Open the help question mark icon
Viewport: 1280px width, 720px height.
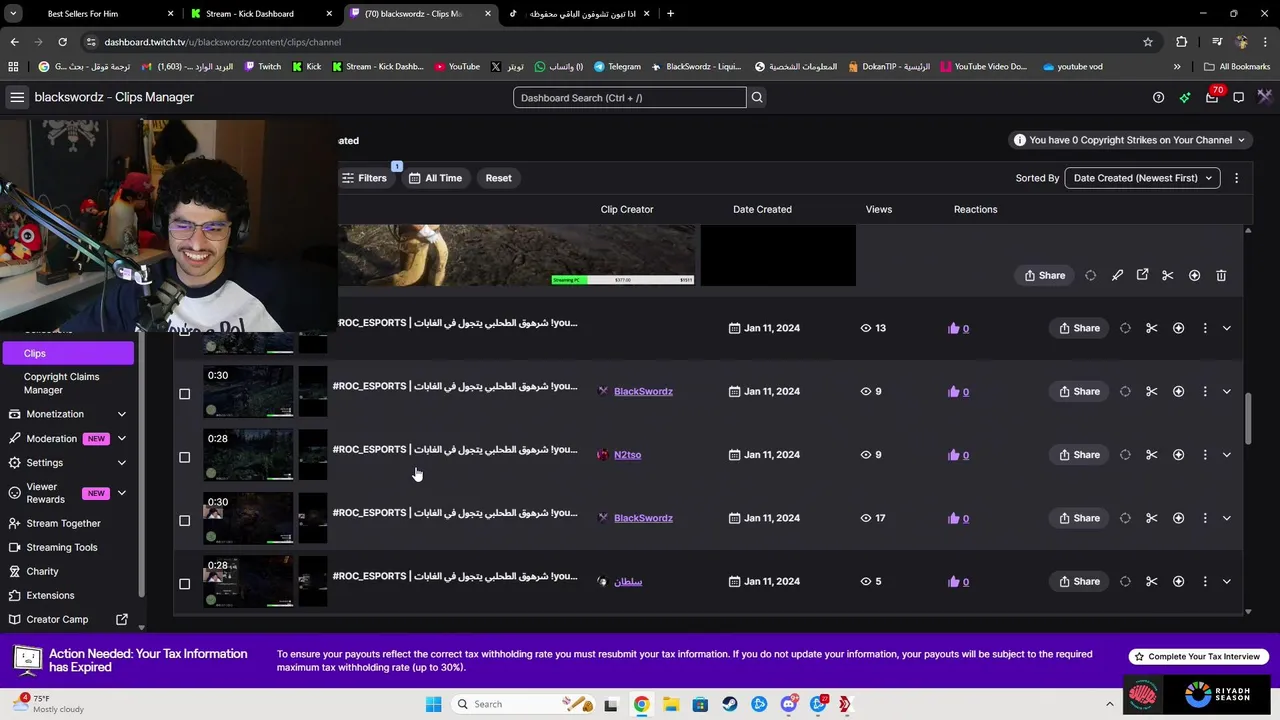tap(1158, 97)
